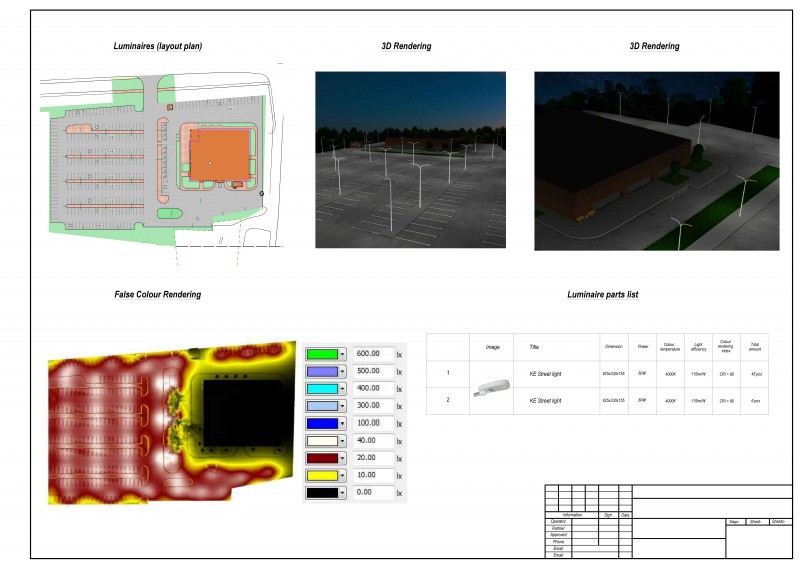Click the 'Power' column header
Image resolution: width=800 pixels, height=565 pixels.
[x=643, y=347]
